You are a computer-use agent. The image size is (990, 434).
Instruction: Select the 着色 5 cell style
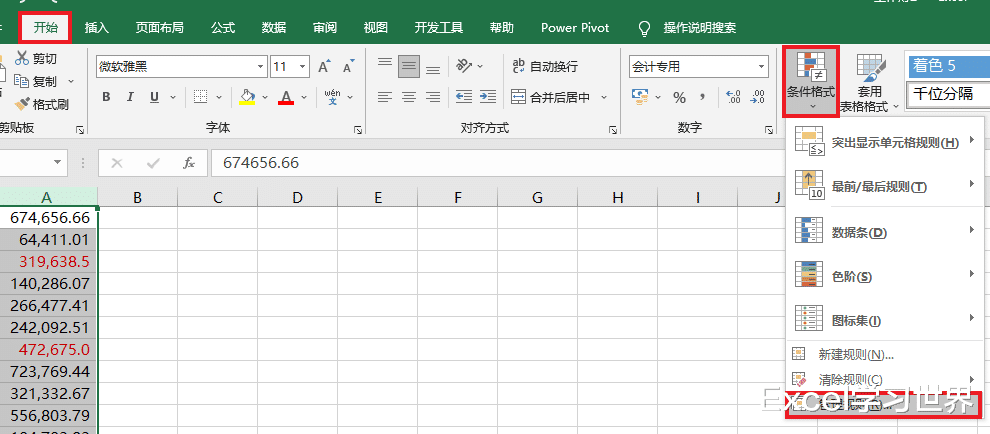947,66
